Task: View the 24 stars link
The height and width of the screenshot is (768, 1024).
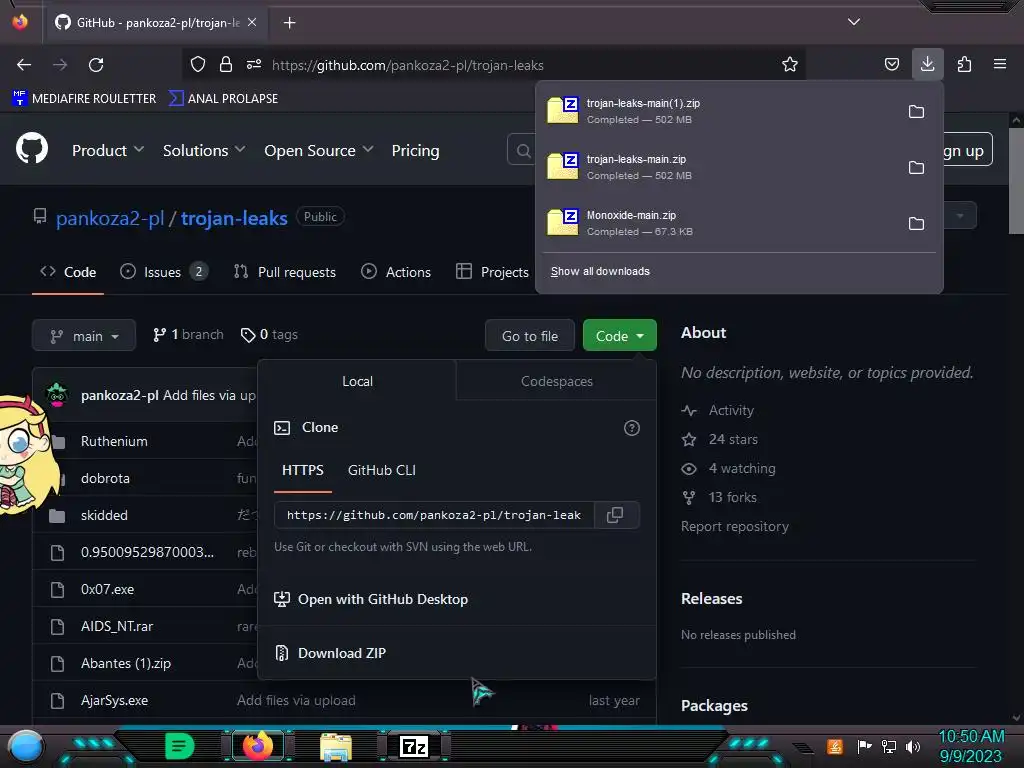Action: coord(720,440)
